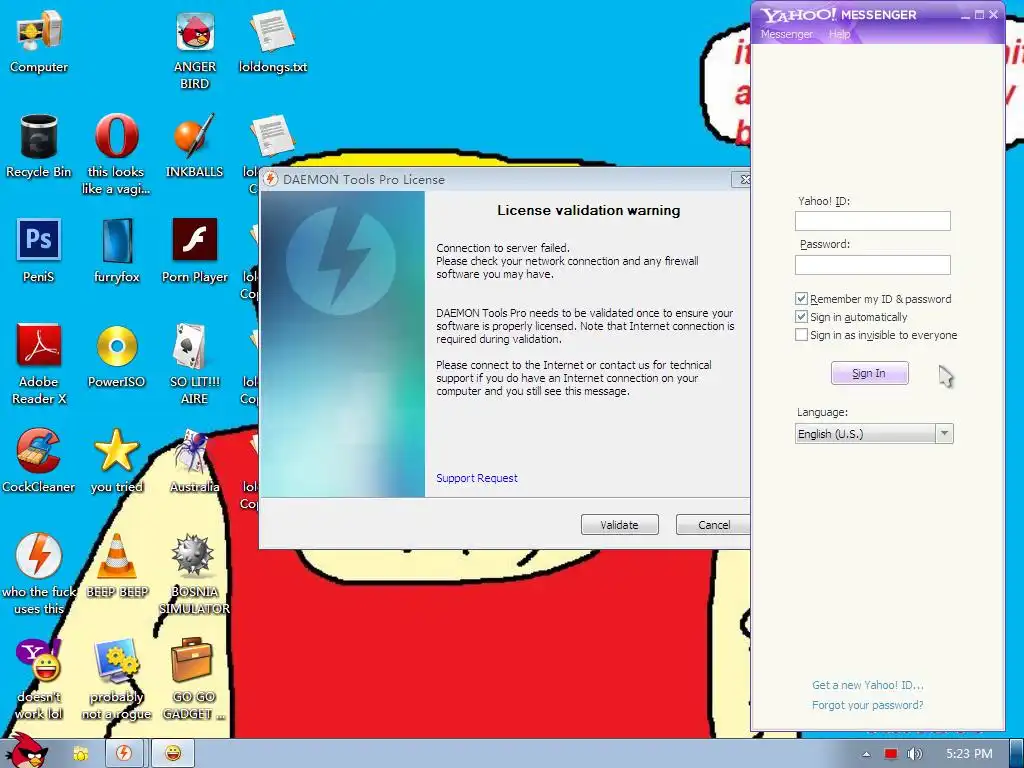Image resolution: width=1024 pixels, height=768 pixels.
Task: Click the 'License validation warning' heading
Action: click(588, 210)
